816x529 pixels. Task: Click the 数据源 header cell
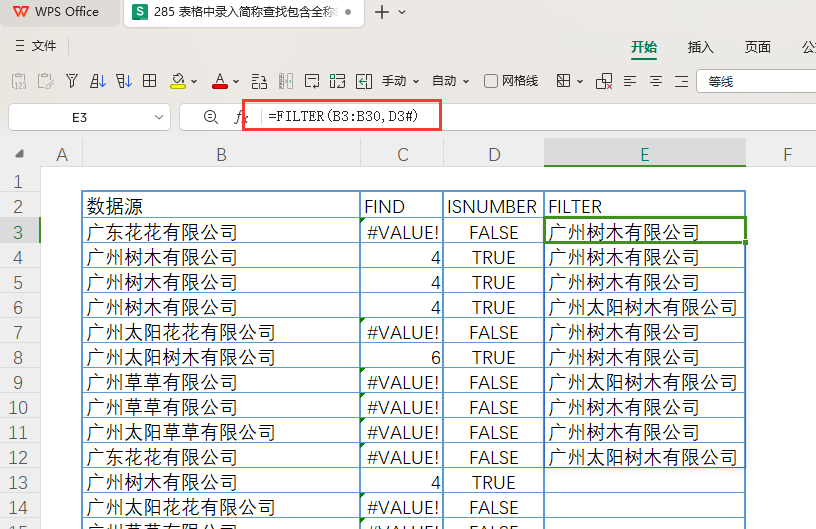[221, 205]
